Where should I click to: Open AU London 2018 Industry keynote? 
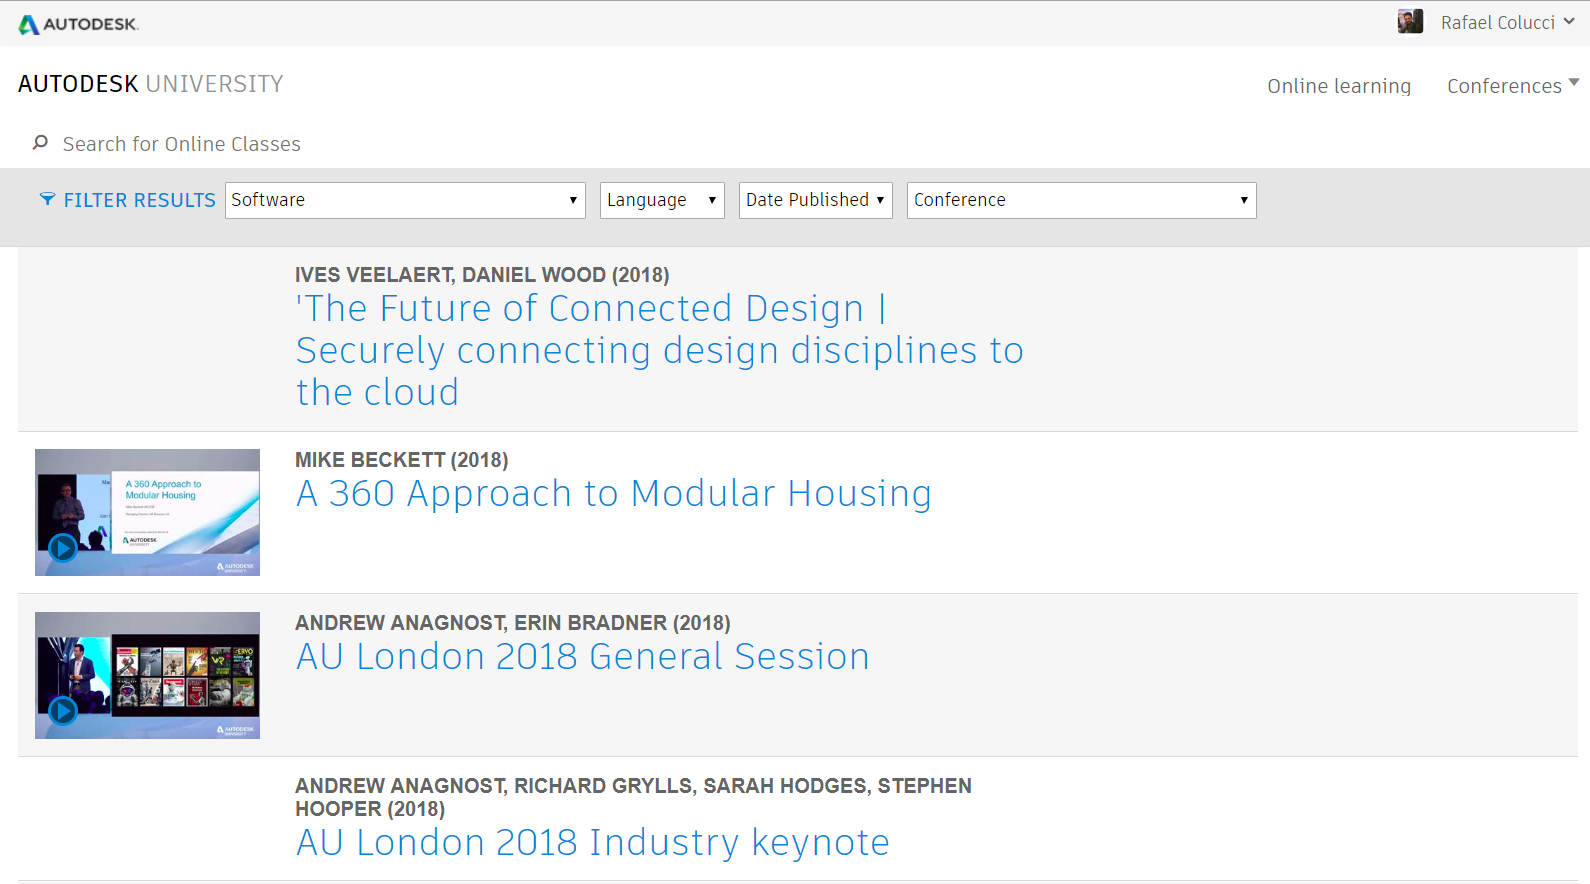click(592, 843)
